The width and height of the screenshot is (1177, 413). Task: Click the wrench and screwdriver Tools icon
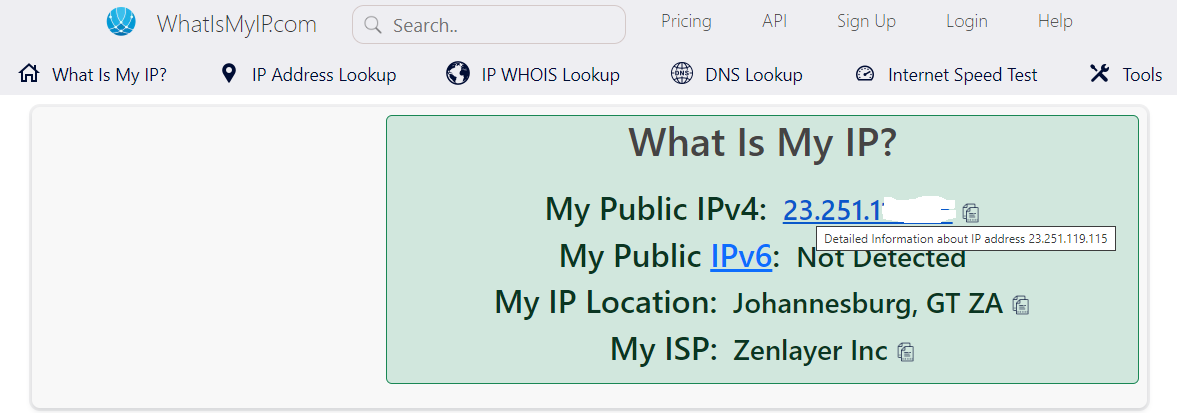click(1099, 74)
